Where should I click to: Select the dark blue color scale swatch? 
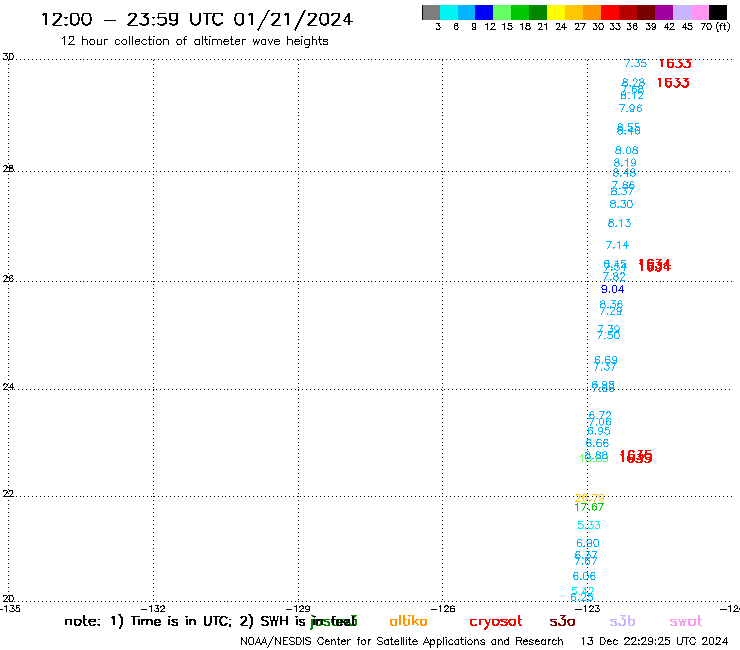[x=484, y=13]
